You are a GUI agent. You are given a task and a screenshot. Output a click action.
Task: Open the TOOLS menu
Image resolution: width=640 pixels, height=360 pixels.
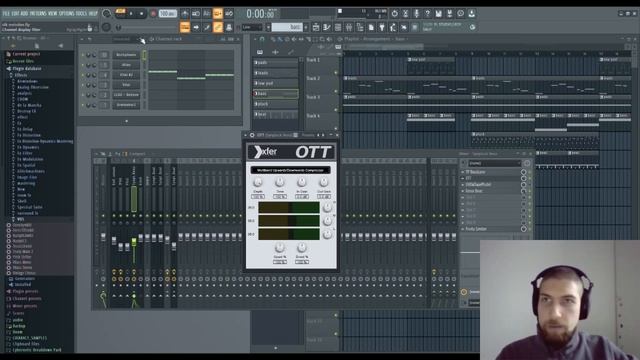pyautogui.click(x=81, y=13)
